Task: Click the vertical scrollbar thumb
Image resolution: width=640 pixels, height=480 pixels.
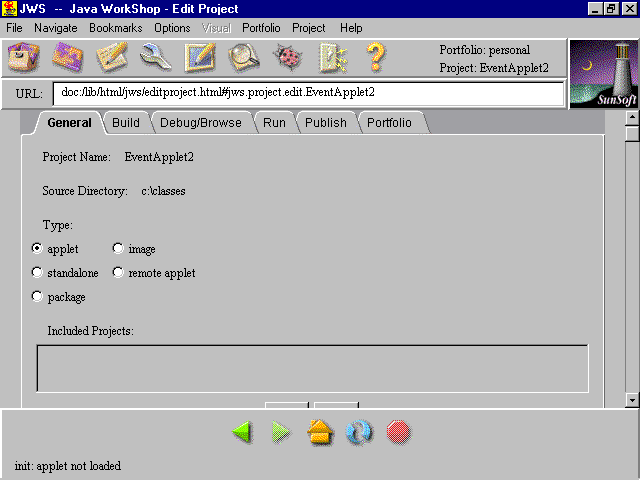Action: (632, 134)
